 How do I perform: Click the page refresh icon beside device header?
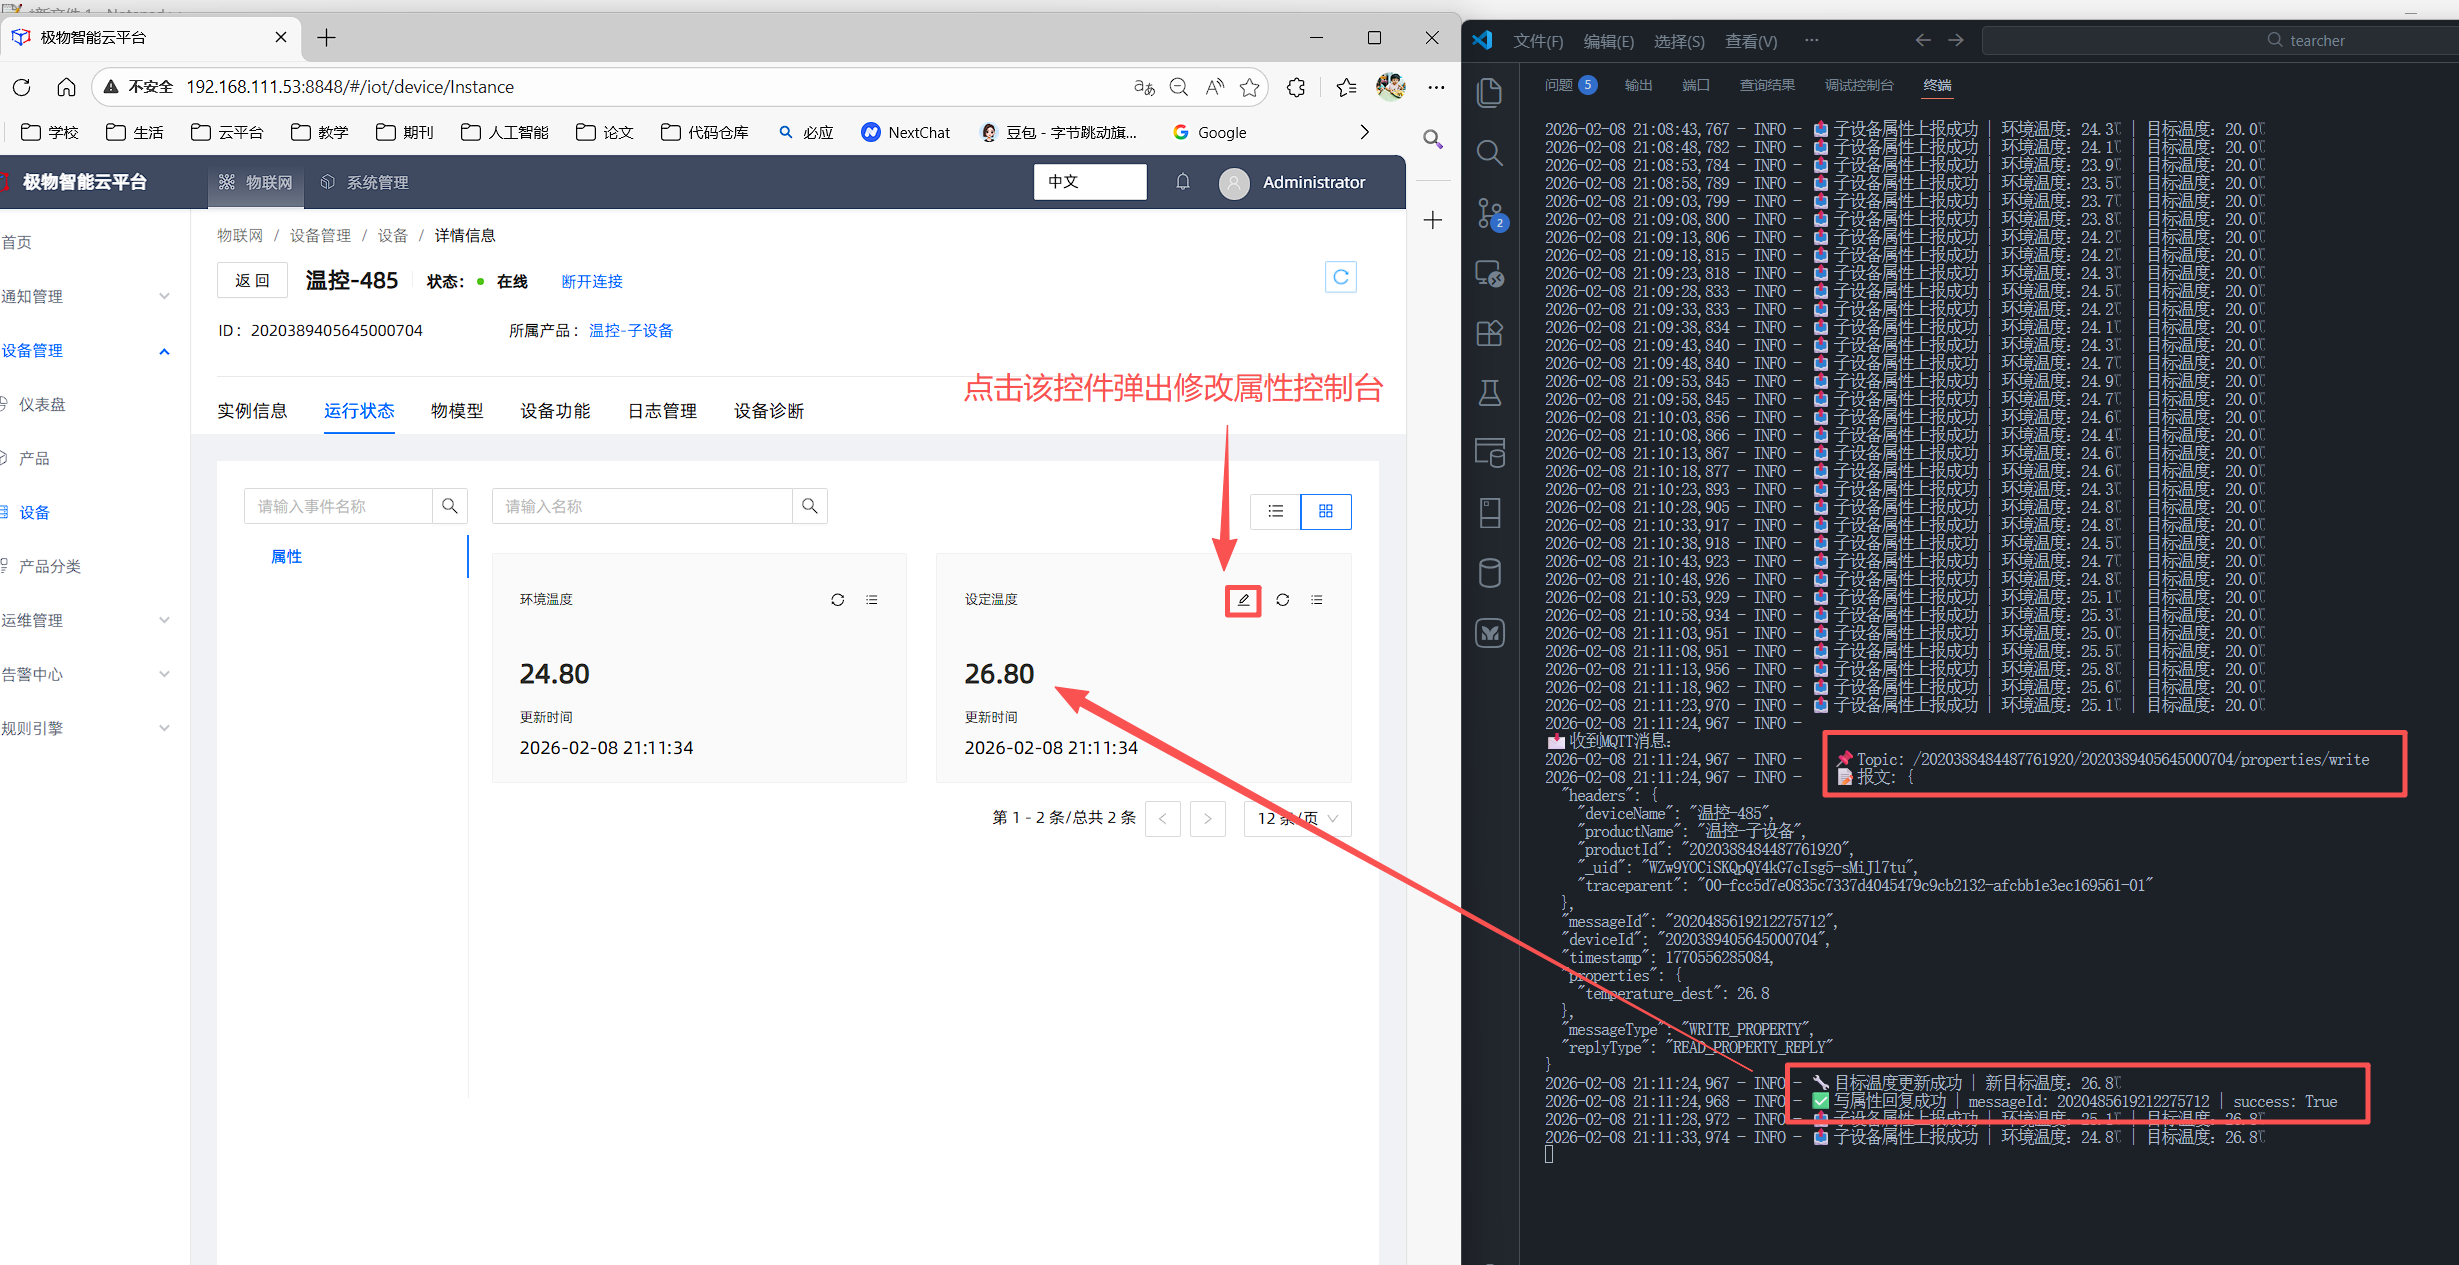click(x=1340, y=277)
